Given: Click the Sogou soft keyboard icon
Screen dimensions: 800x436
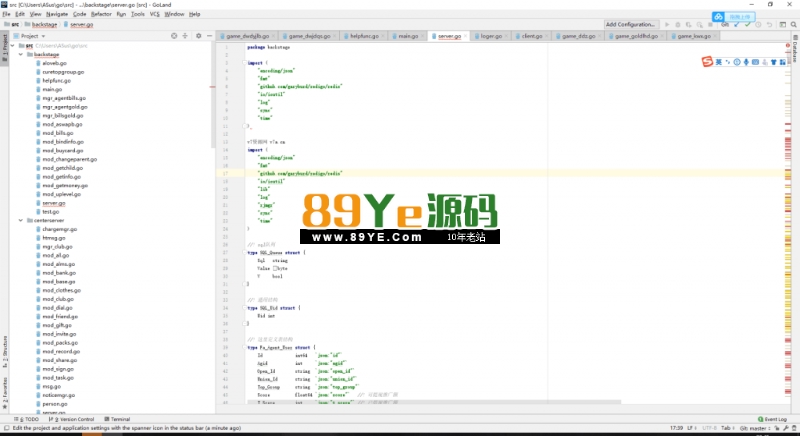Looking at the screenshot, I should 755,62.
